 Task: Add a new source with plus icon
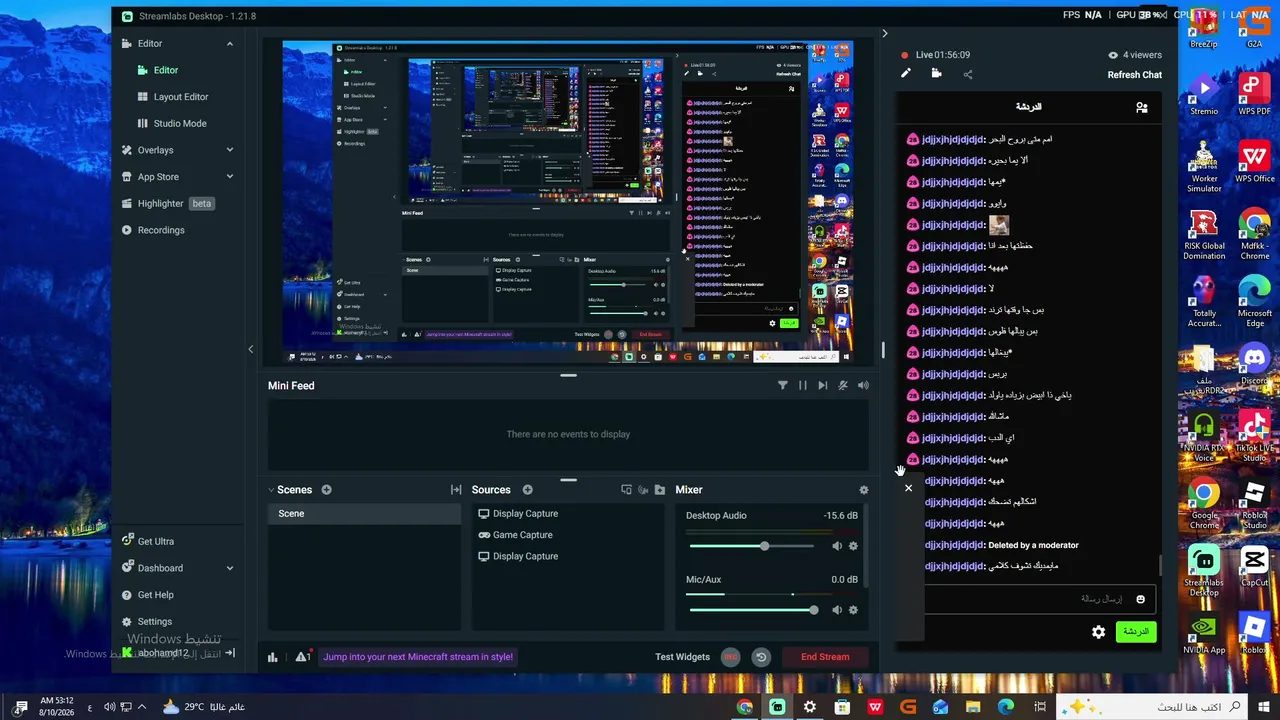tap(527, 490)
